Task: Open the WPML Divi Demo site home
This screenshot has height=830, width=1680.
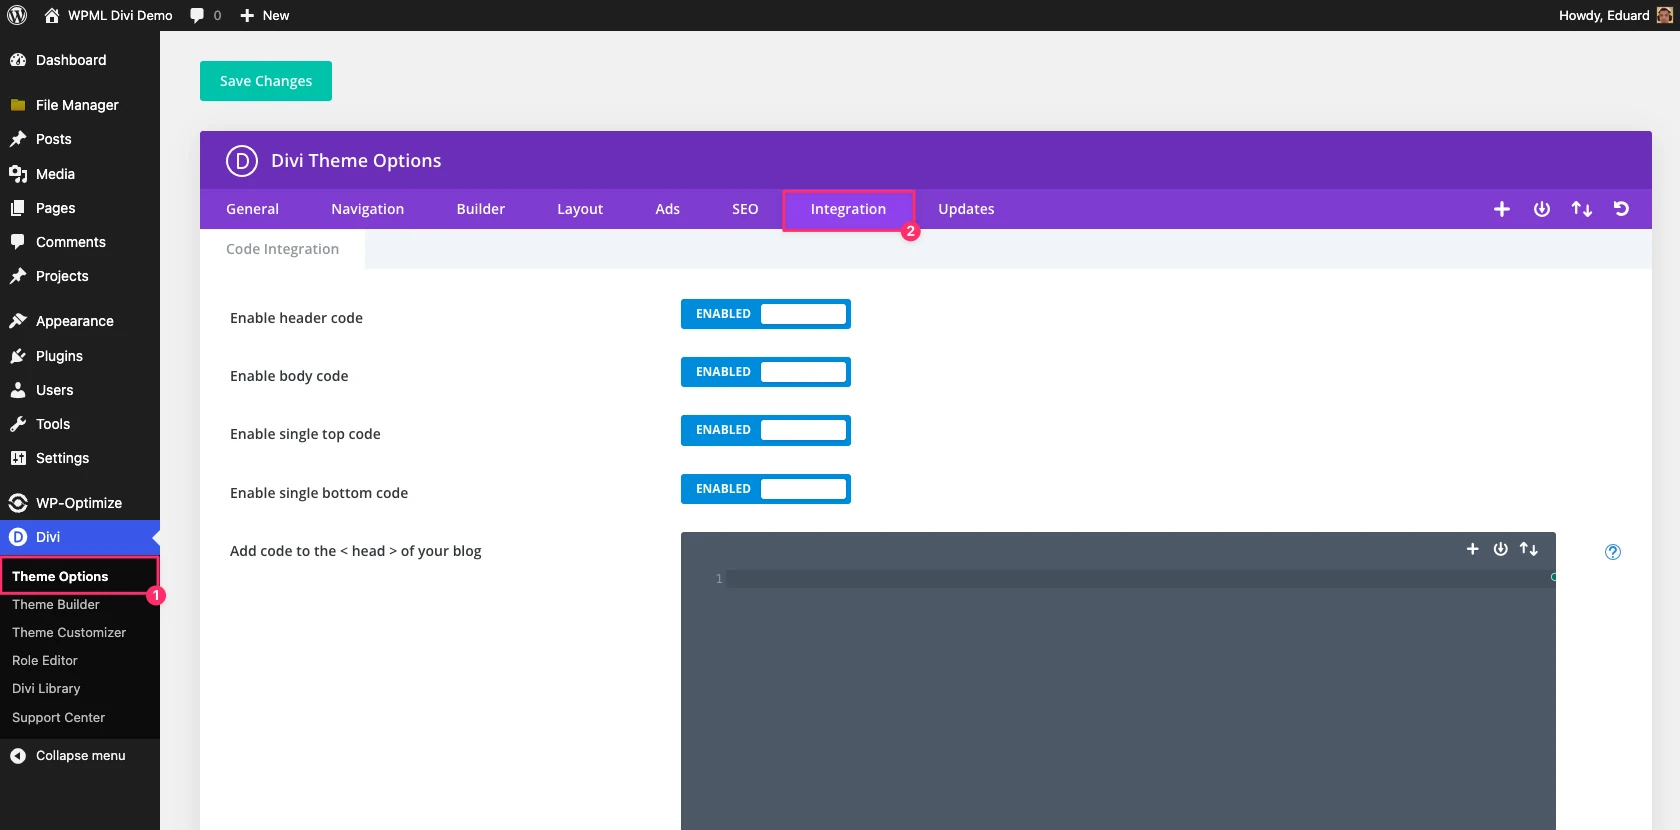Action: (x=108, y=15)
